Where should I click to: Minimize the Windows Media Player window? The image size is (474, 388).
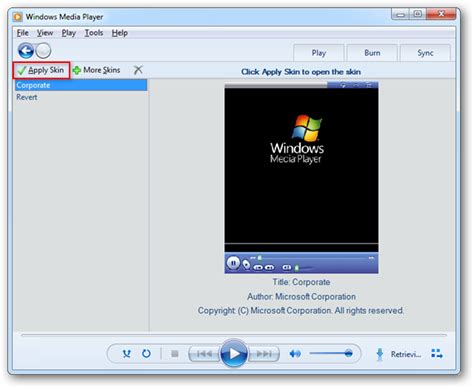point(401,14)
